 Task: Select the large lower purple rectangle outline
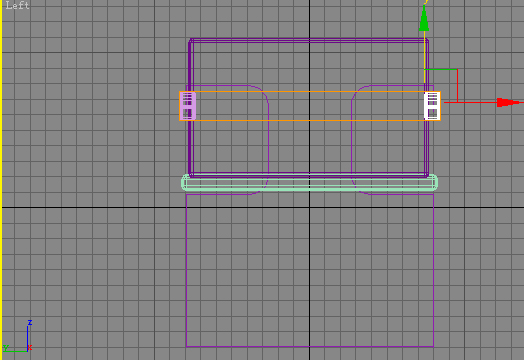click(310, 270)
